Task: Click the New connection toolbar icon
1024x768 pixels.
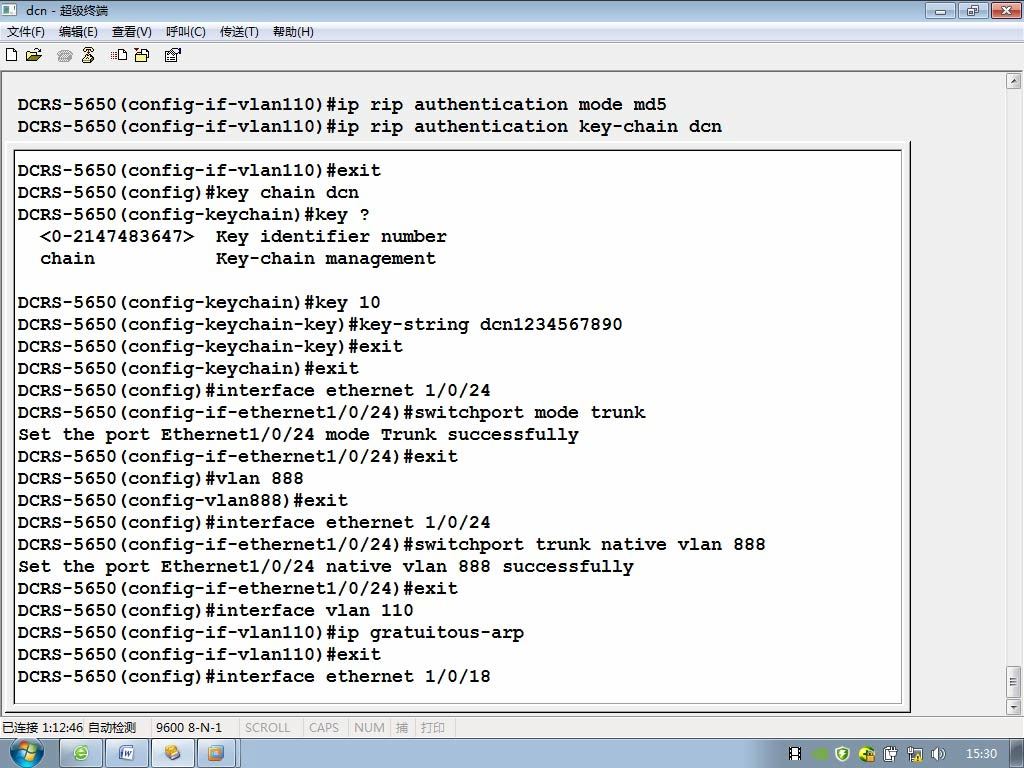Action: [12, 56]
